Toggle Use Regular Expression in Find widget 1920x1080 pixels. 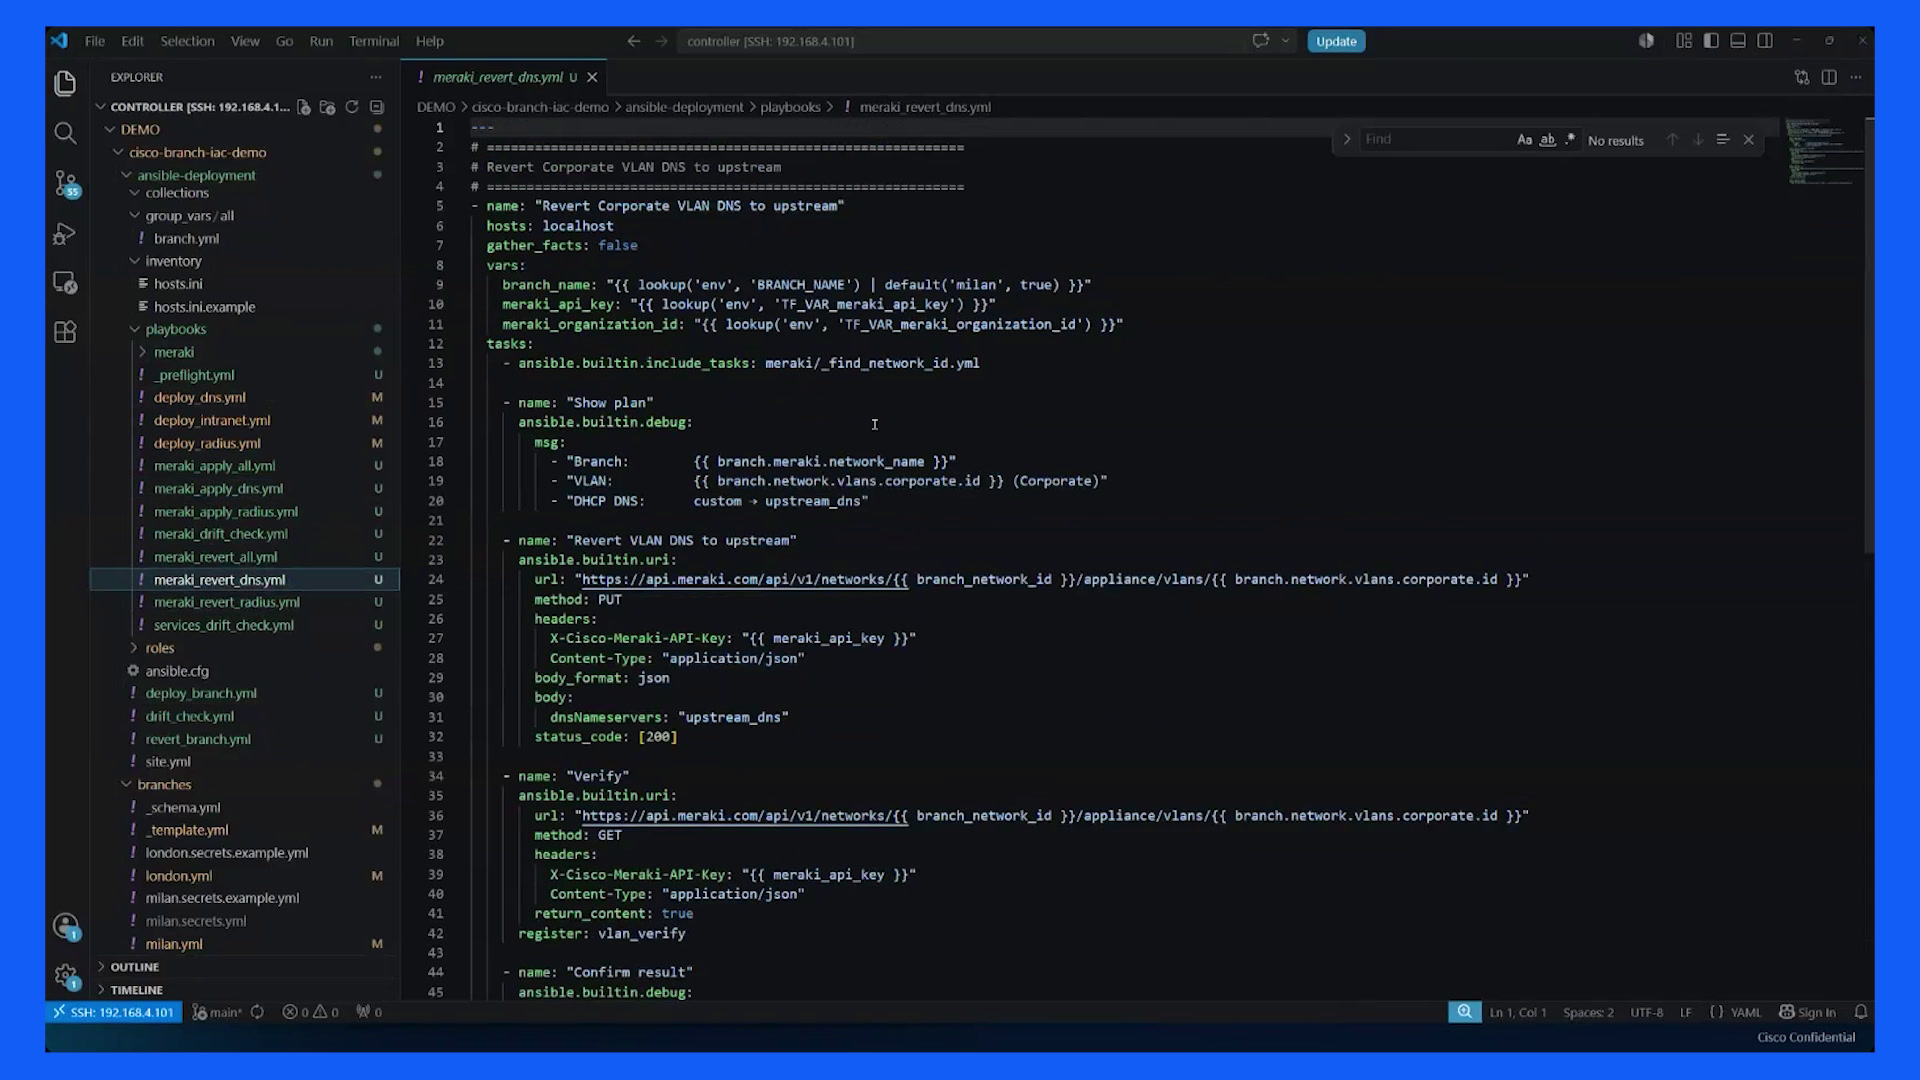tap(1570, 140)
